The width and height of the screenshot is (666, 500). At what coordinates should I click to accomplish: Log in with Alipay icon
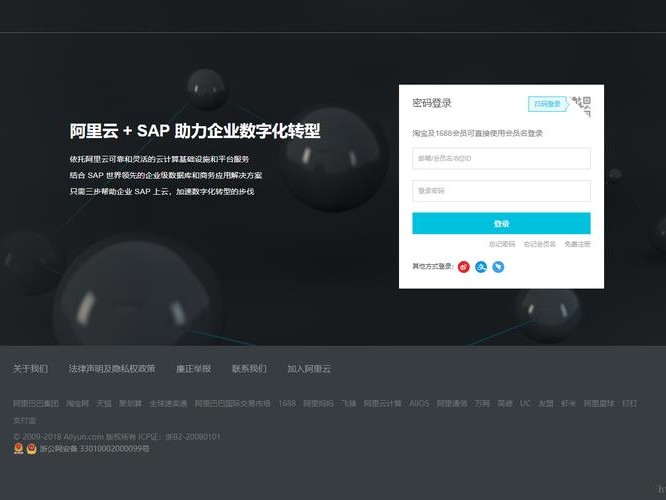(481, 267)
